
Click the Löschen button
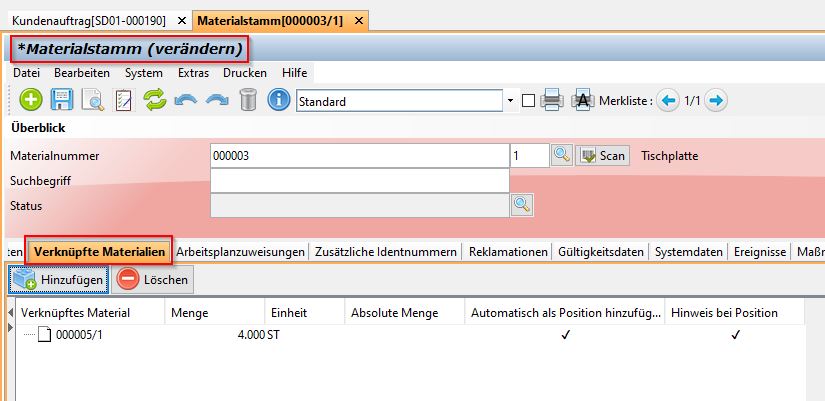tap(153, 280)
